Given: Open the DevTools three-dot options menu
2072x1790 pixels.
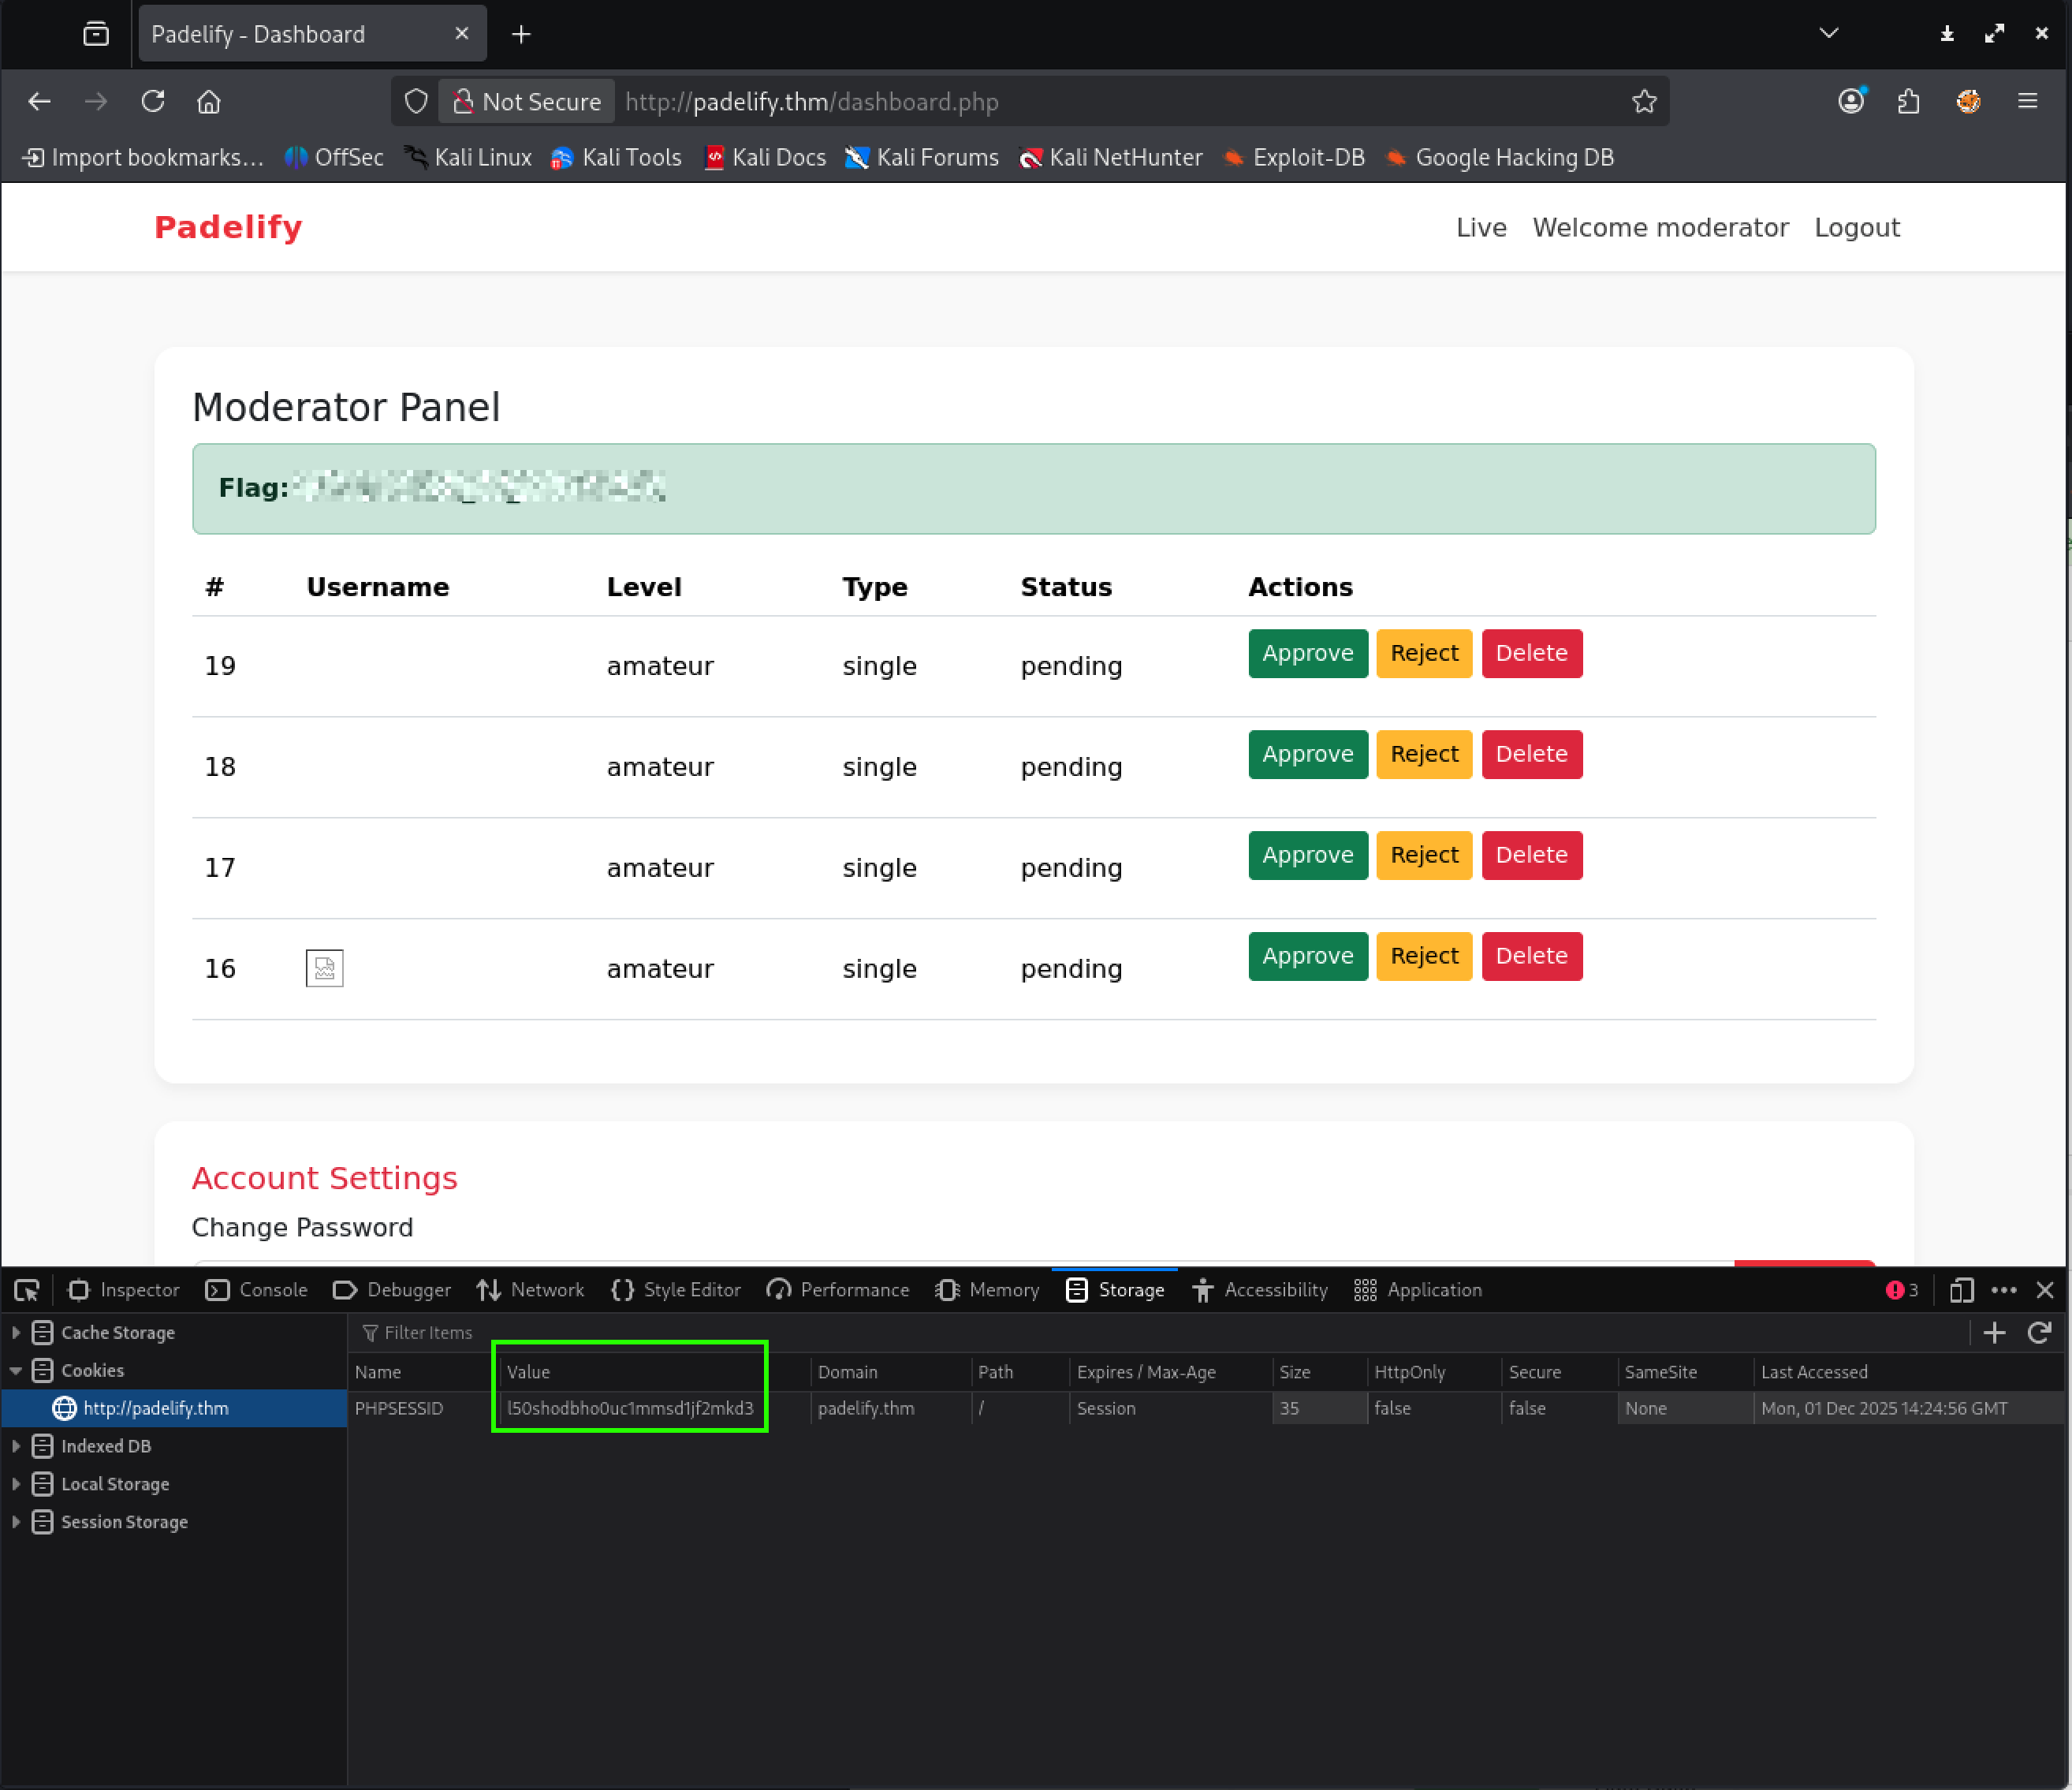Looking at the screenshot, I should tap(2004, 1290).
